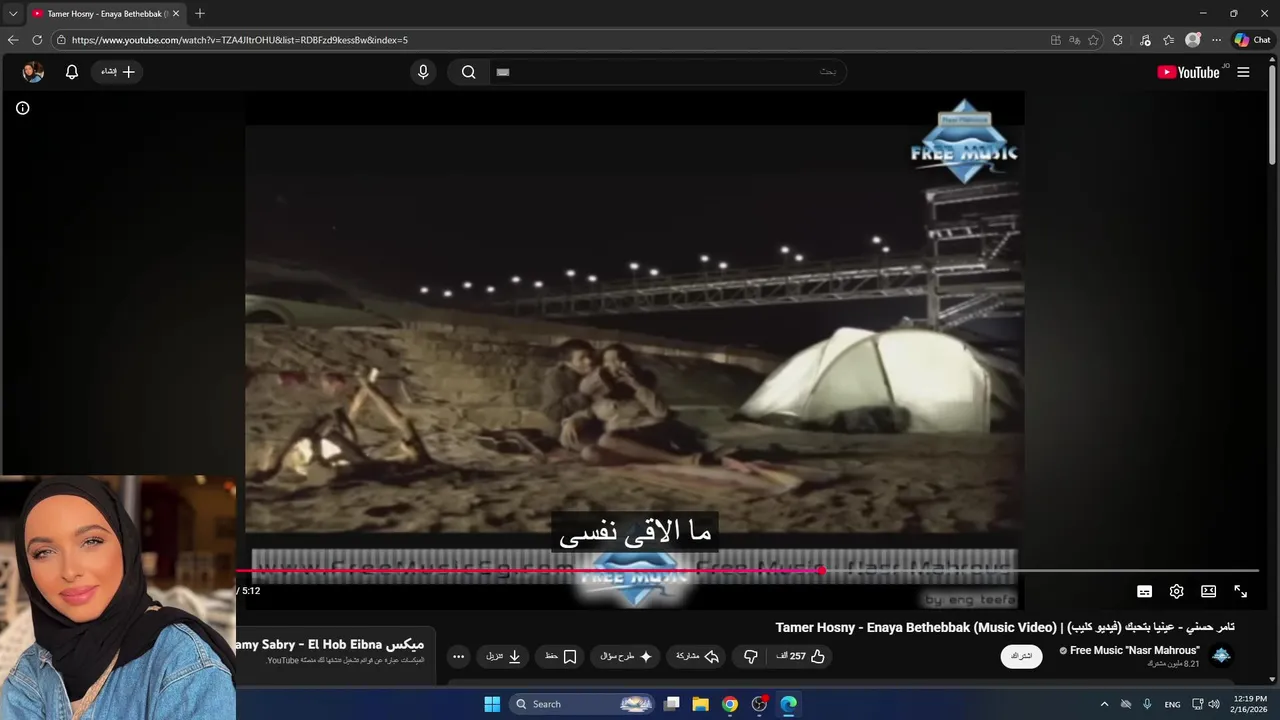1280x720 pixels.
Task: Open a new browser tab
Action: (x=200, y=14)
